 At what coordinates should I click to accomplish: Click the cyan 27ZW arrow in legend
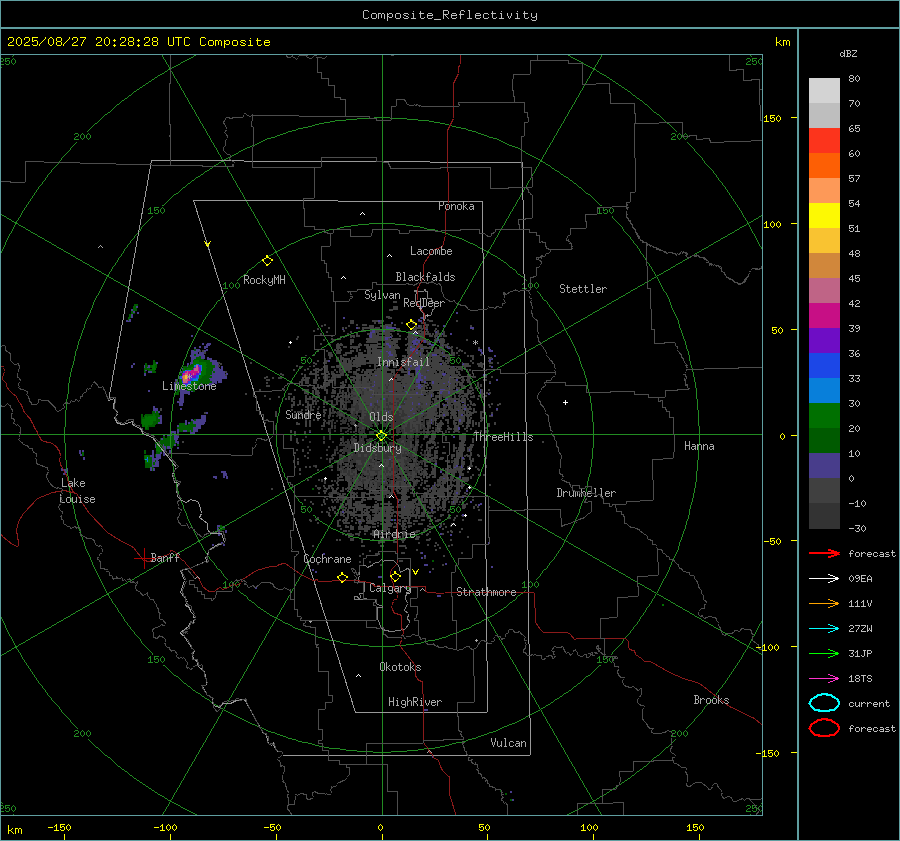[824, 629]
